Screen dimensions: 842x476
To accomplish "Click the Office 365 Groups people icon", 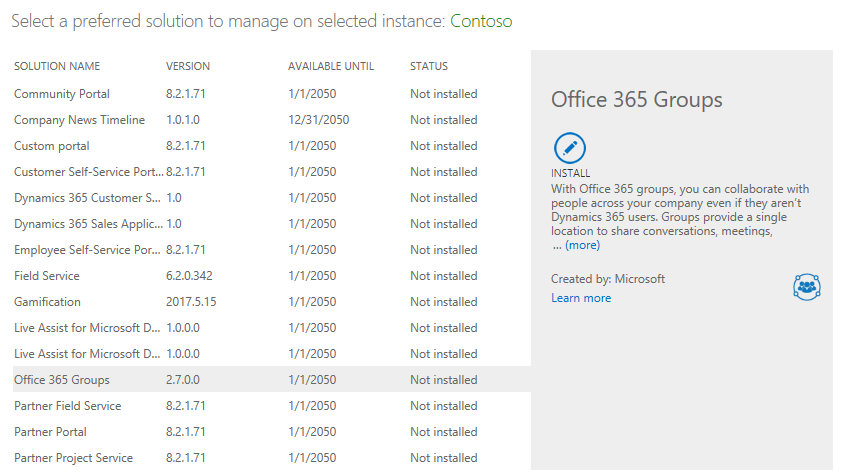I will [807, 287].
